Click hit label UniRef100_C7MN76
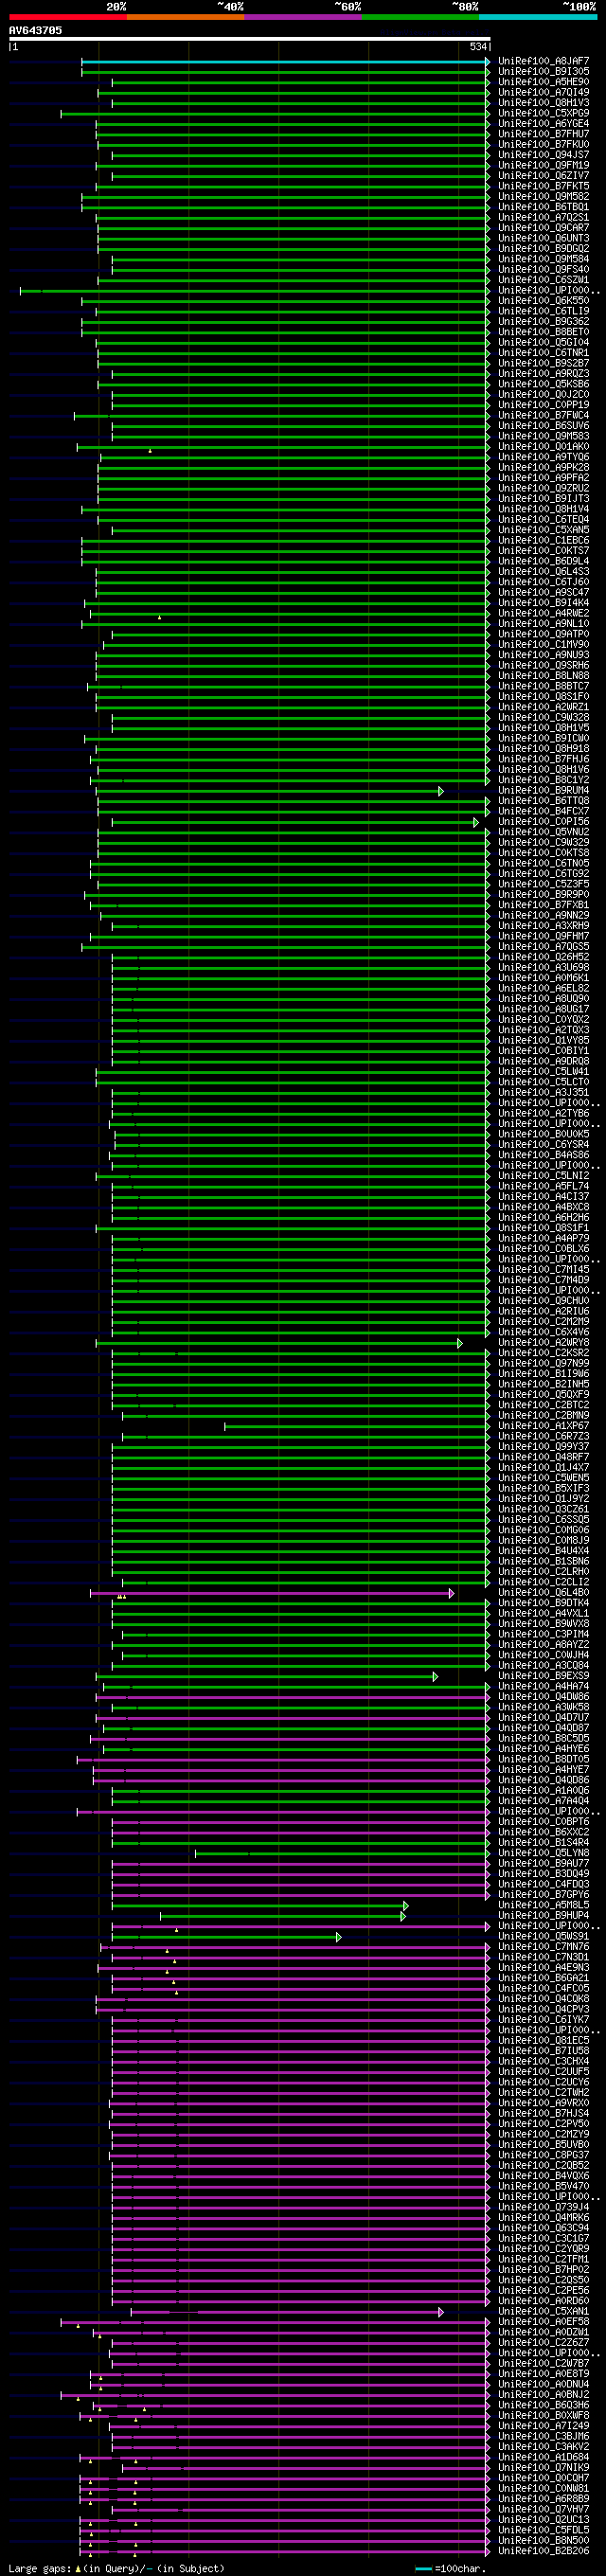 [x=543, y=1947]
